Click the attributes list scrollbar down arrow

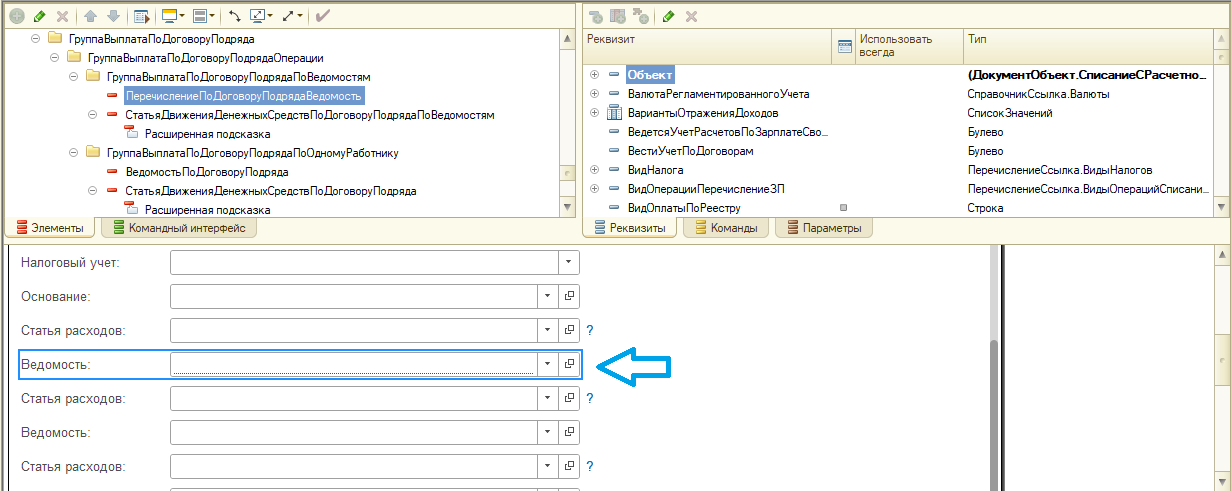(1221, 207)
